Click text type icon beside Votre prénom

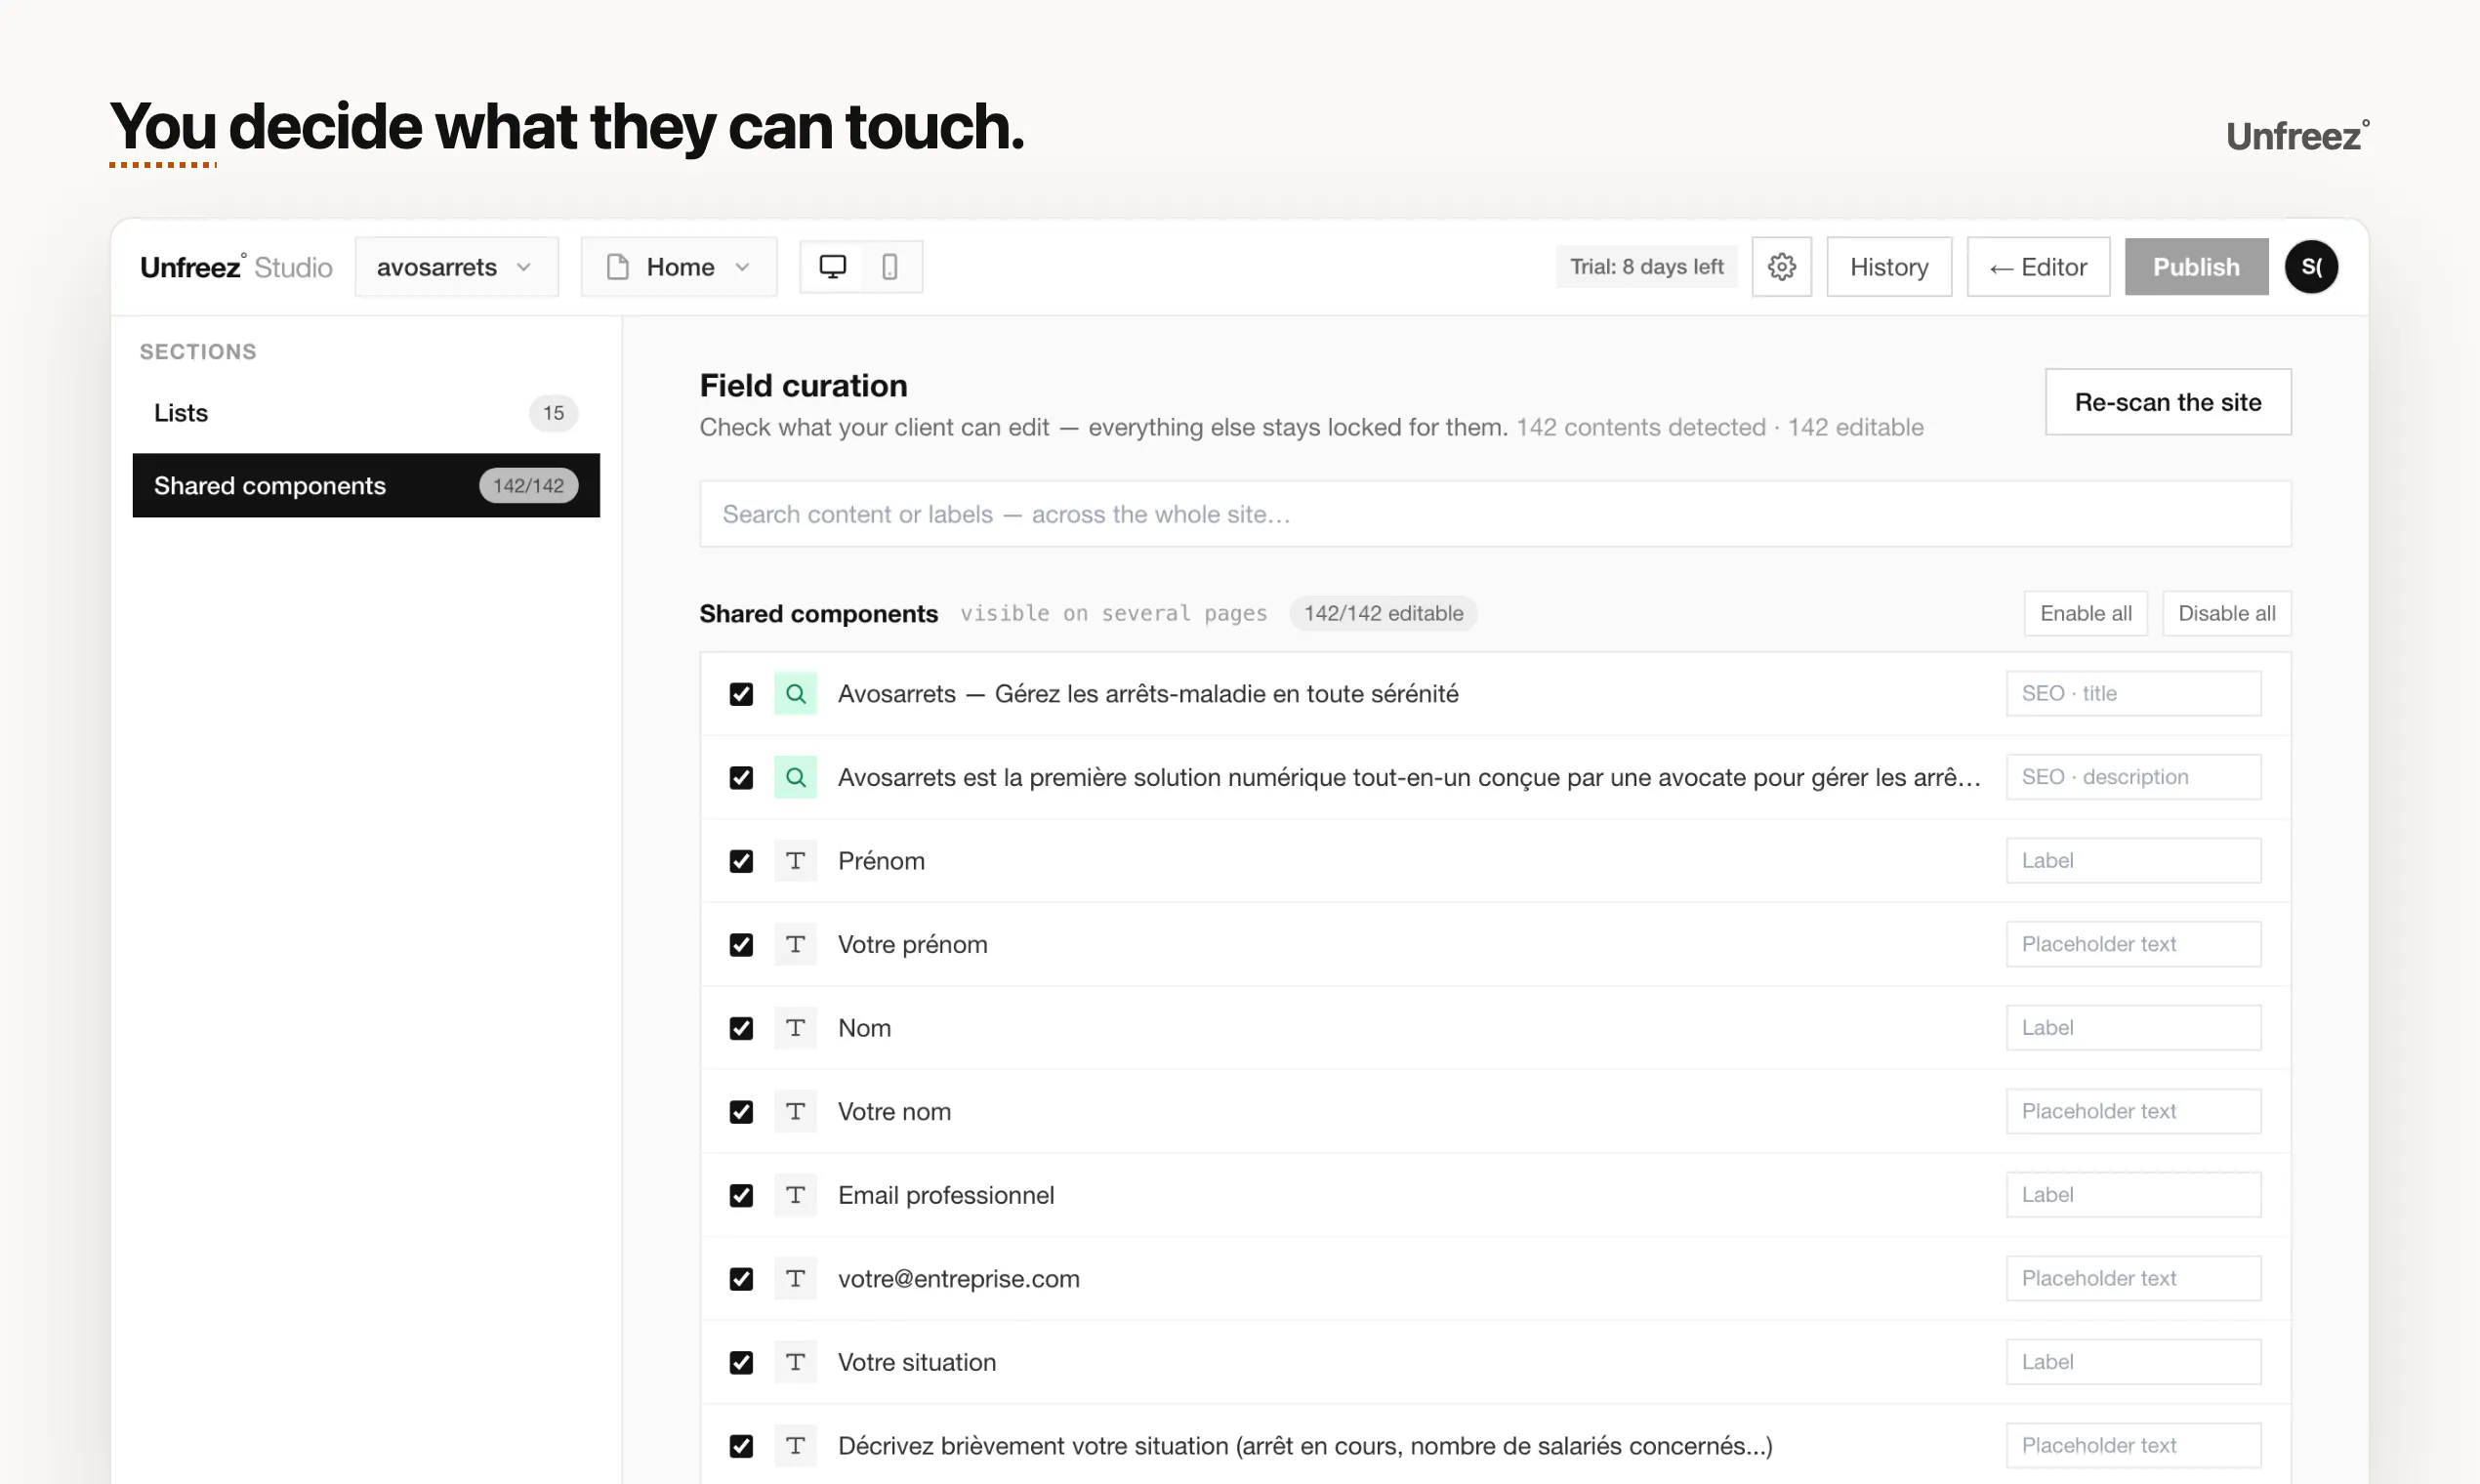795,945
